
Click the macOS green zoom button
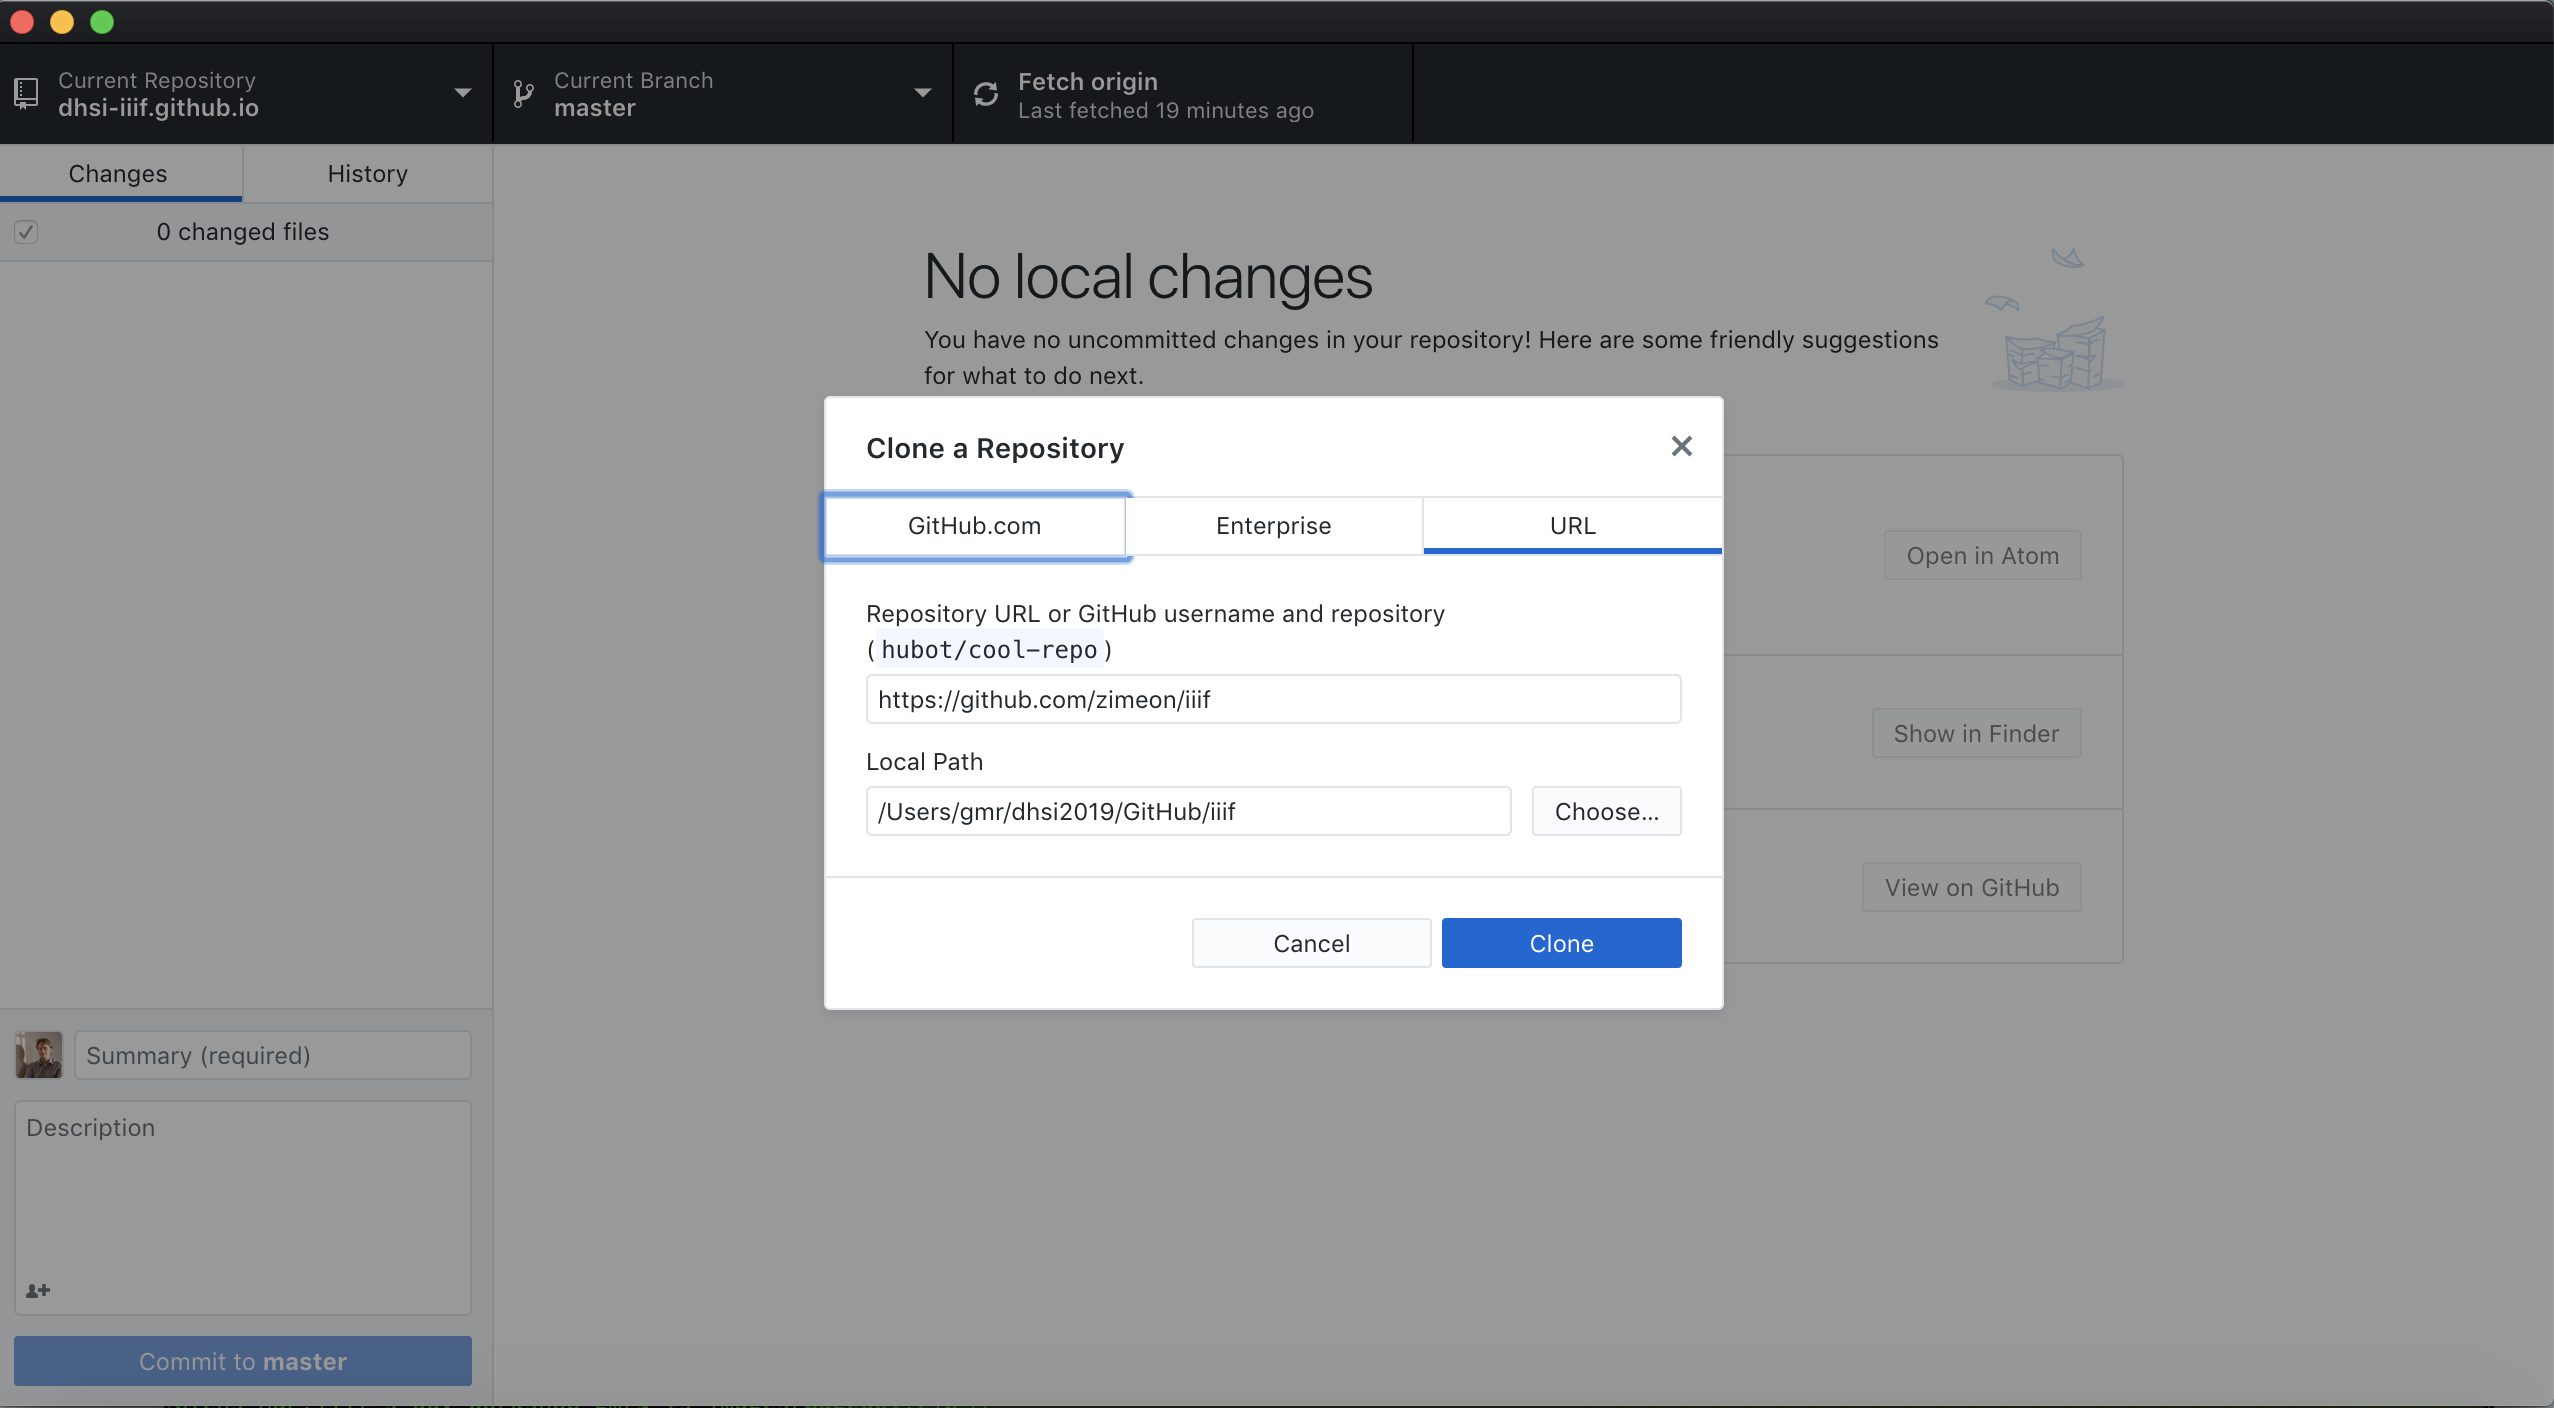[x=102, y=22]
